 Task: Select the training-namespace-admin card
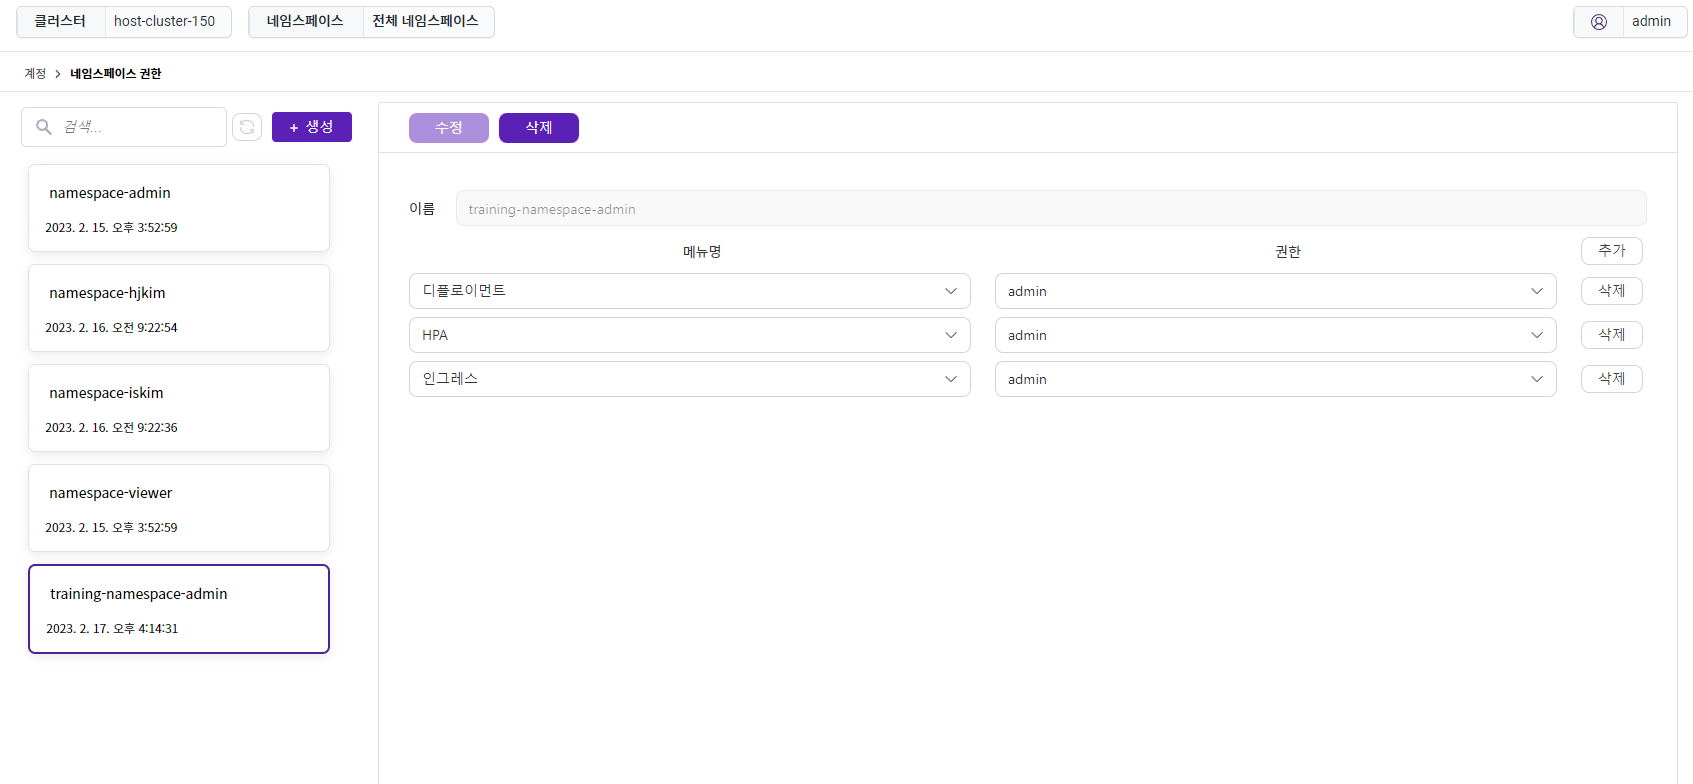(x=179, y=609)
